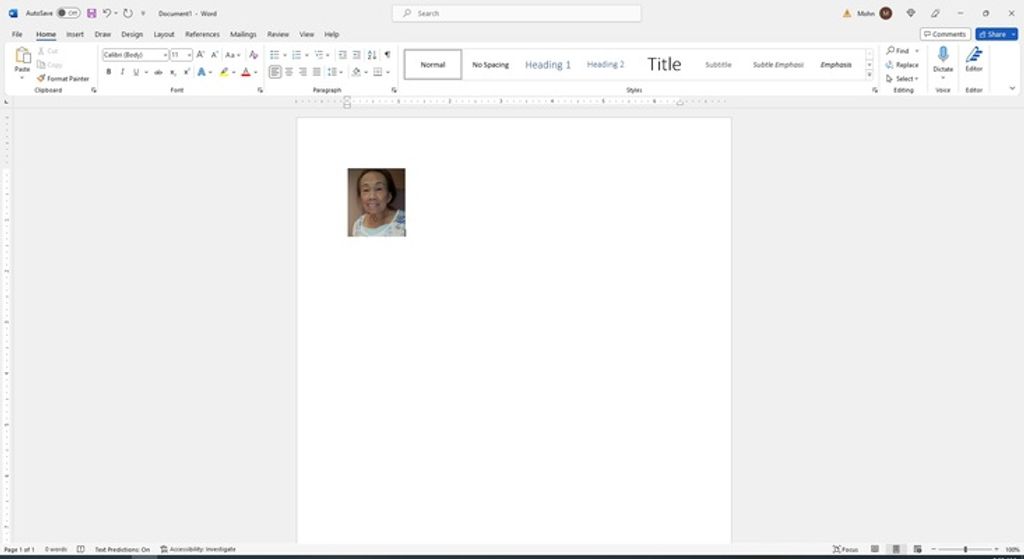
Task: Toggle Italic formatting
Action: 122,72
